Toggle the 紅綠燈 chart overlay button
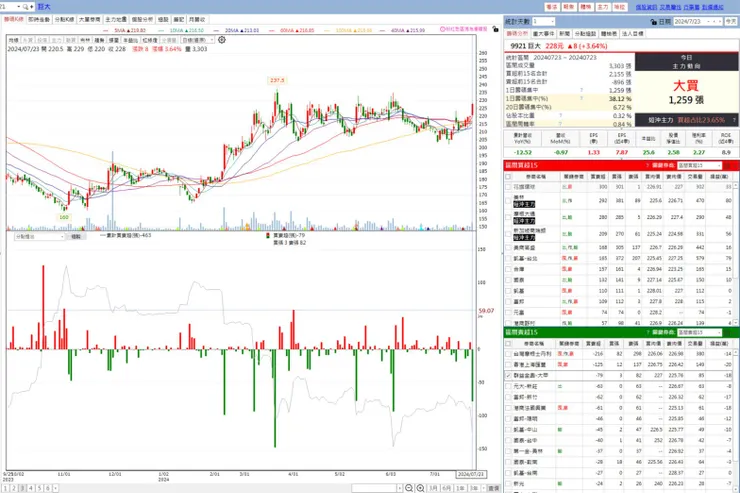Viewport: 740px width, 493px height. (150, 40)
